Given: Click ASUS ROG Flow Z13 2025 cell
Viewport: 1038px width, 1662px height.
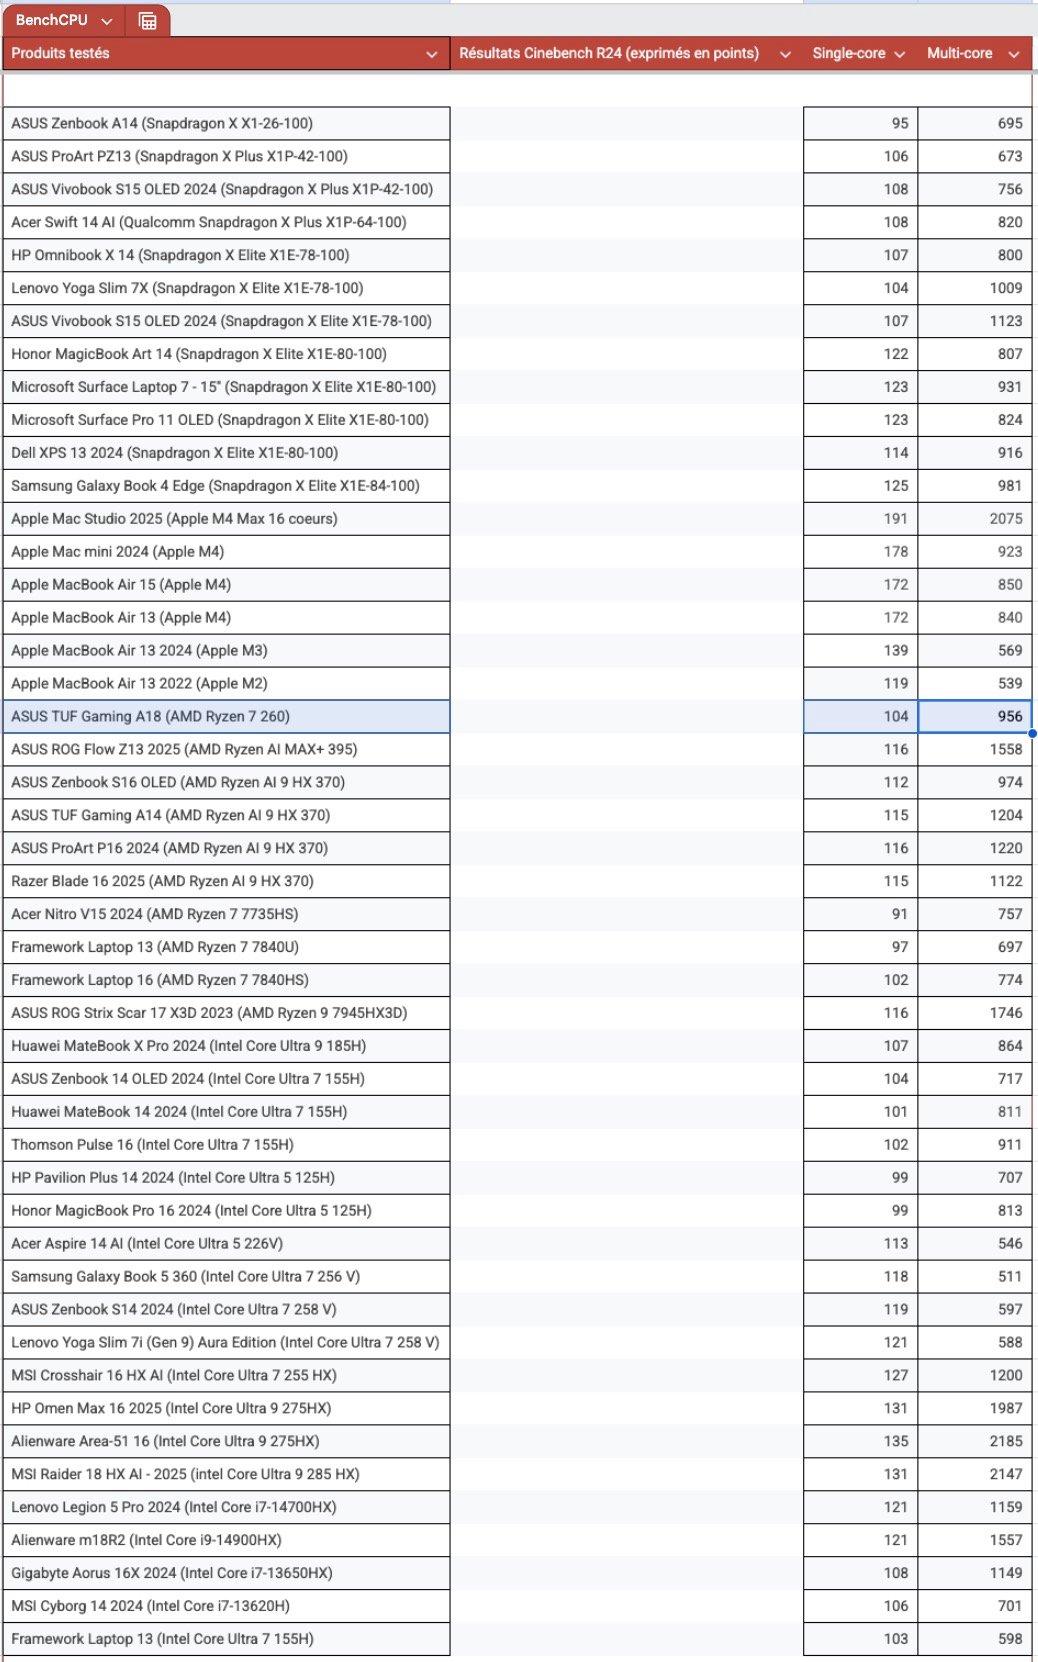Looking at the screenshot, I should coord(226,750).
